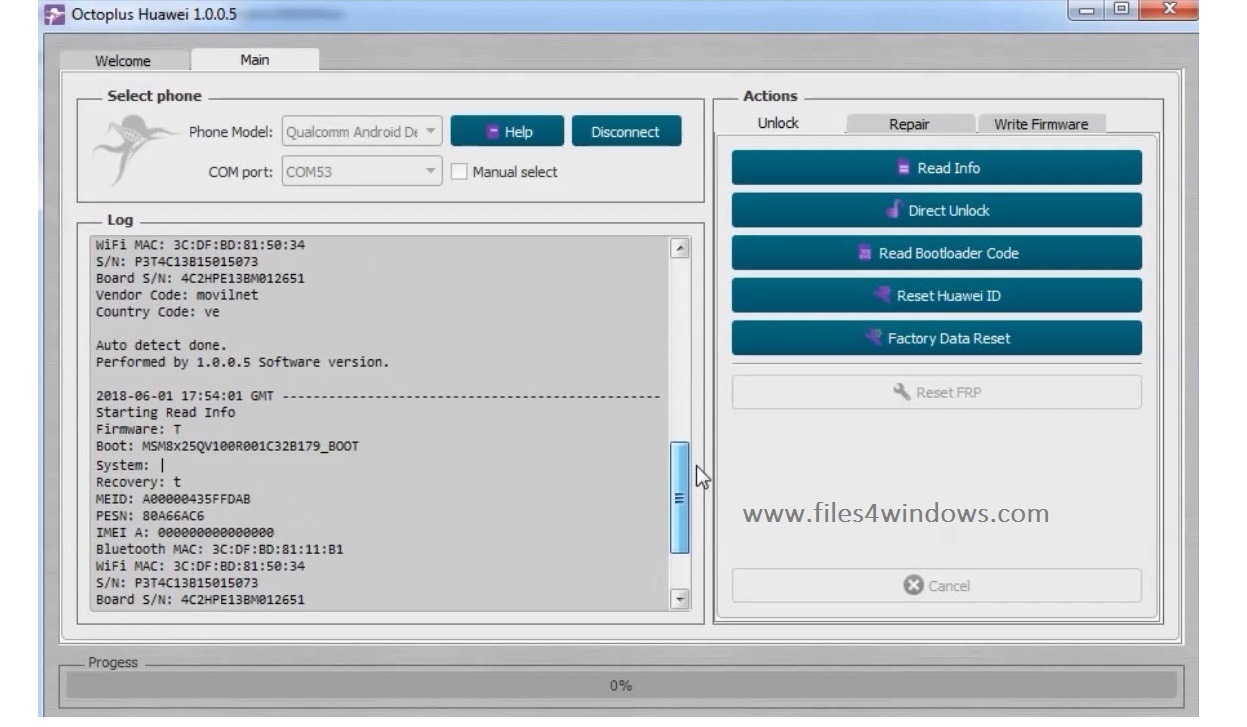This screenshot has width=1247, height=727.
Task: Open the Unlock actions tab
Action: [778, 123]
